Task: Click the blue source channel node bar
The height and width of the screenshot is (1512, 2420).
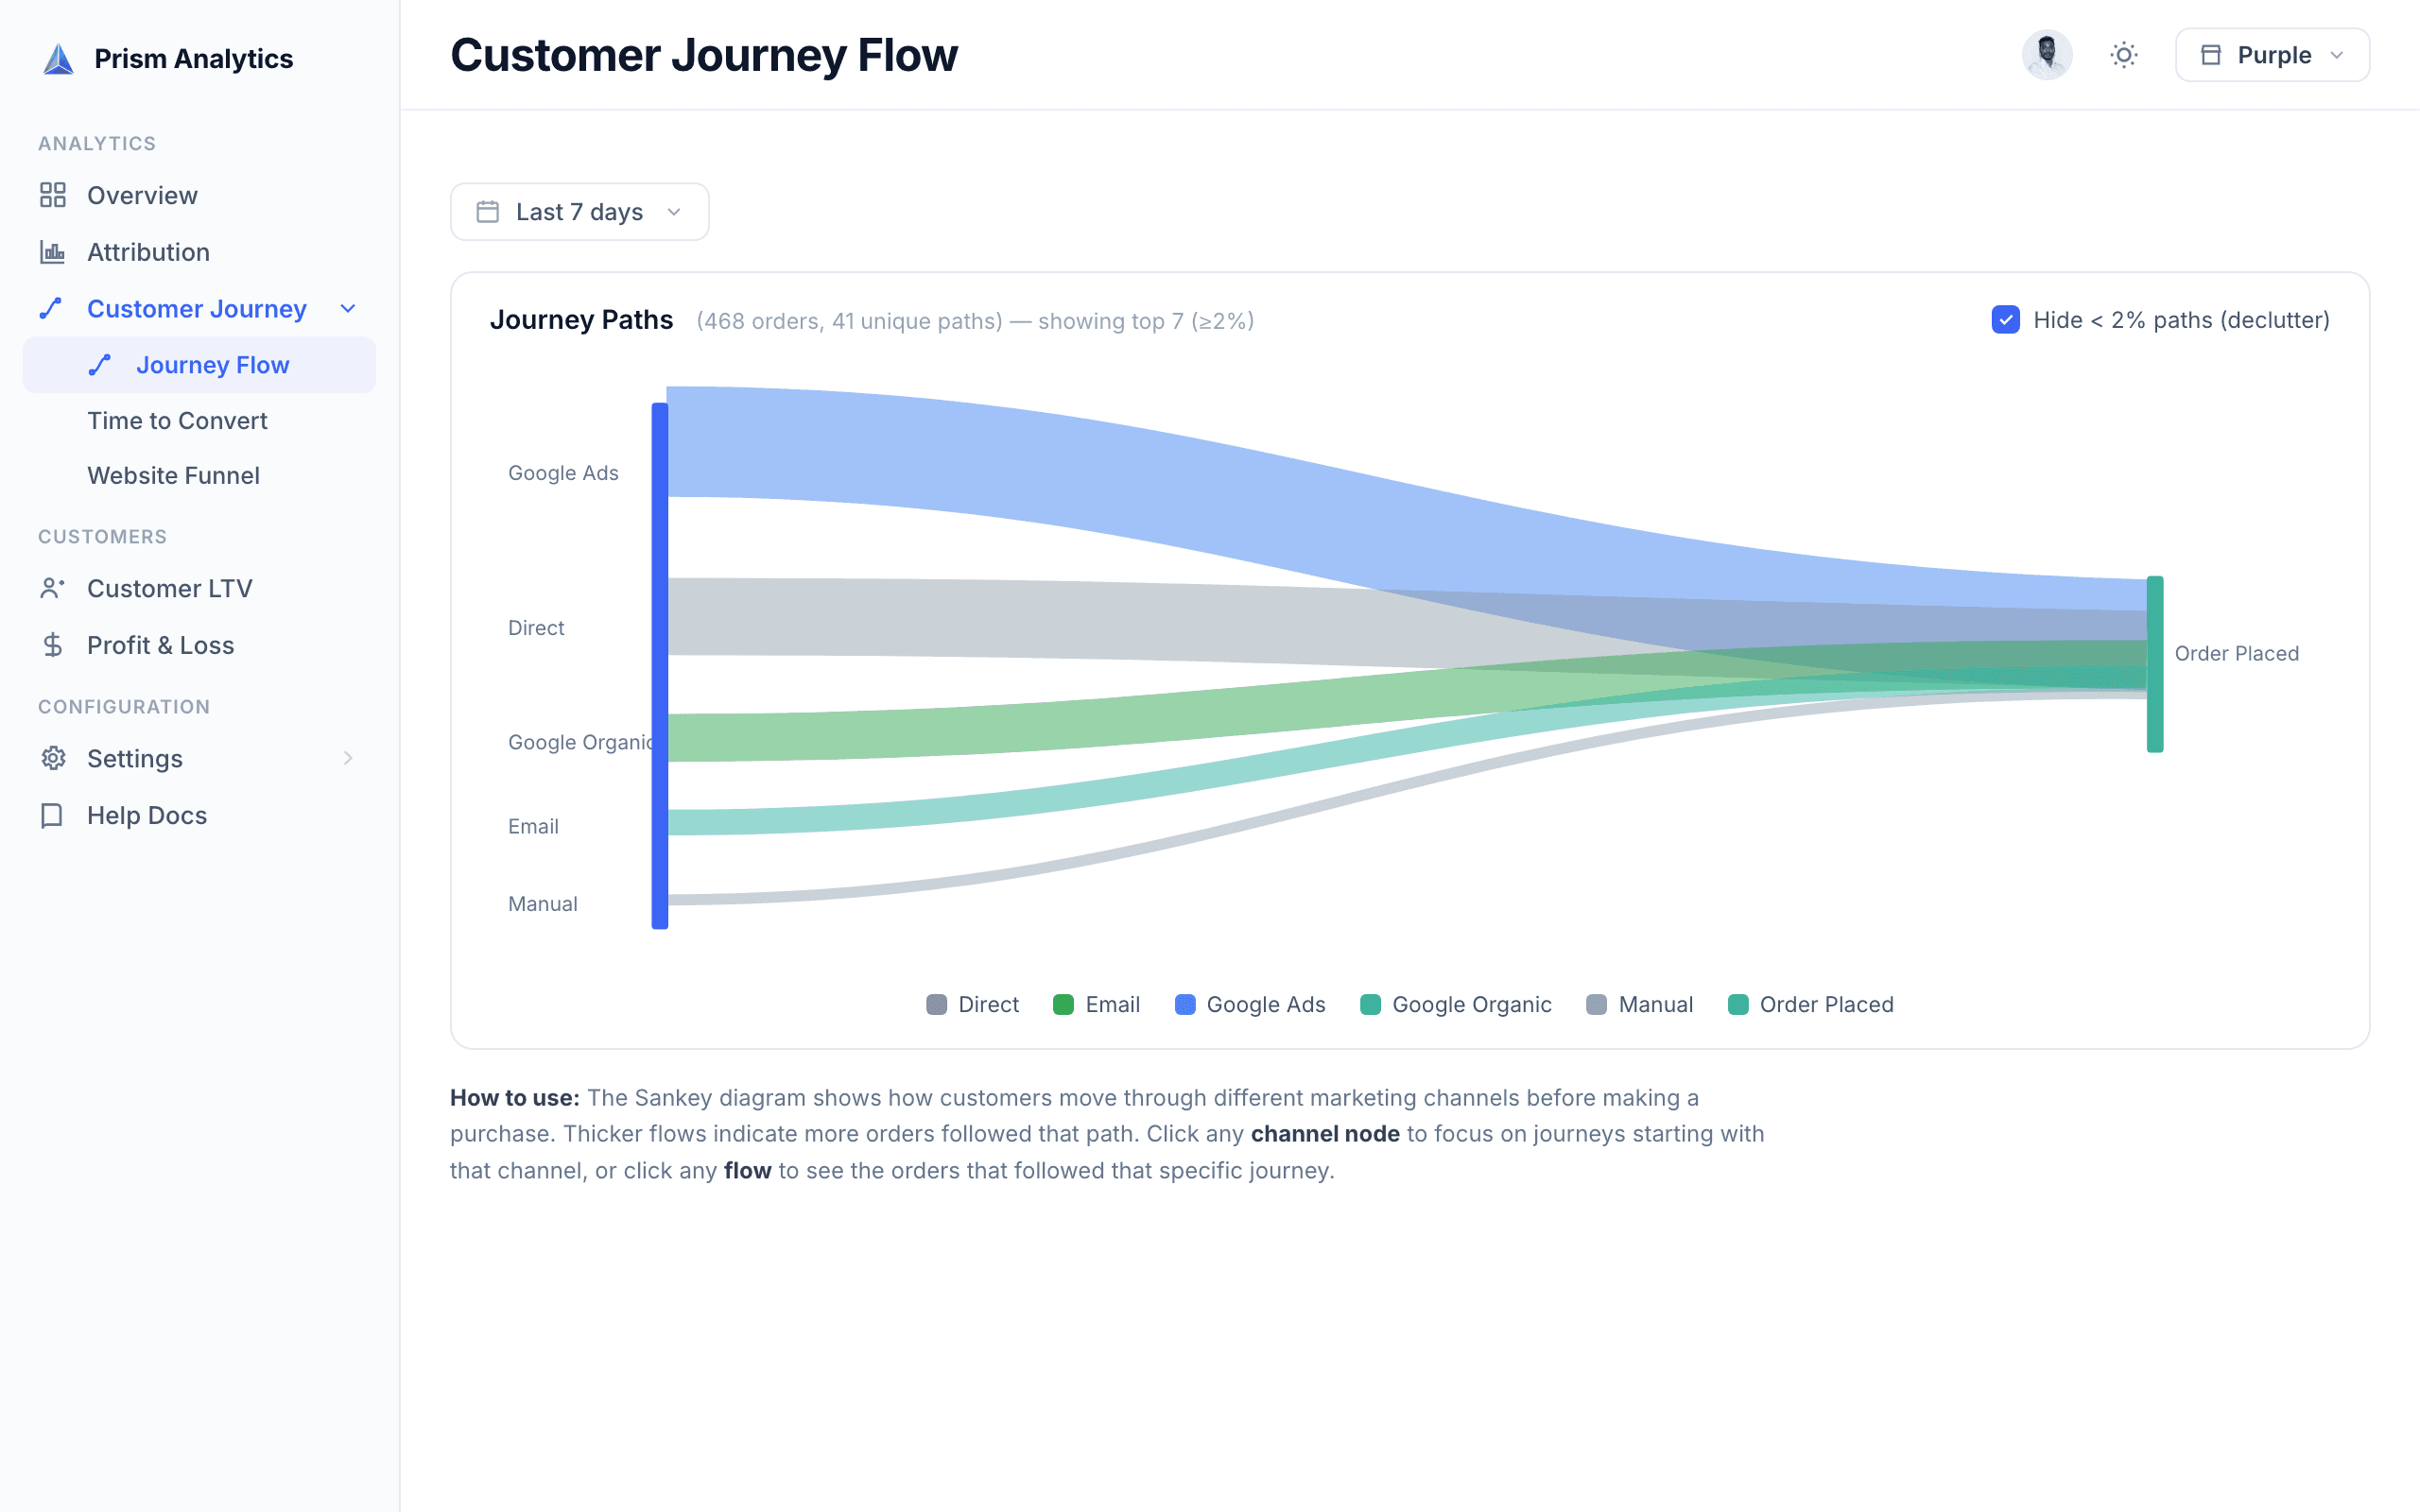Action: [x=659, y=666]
